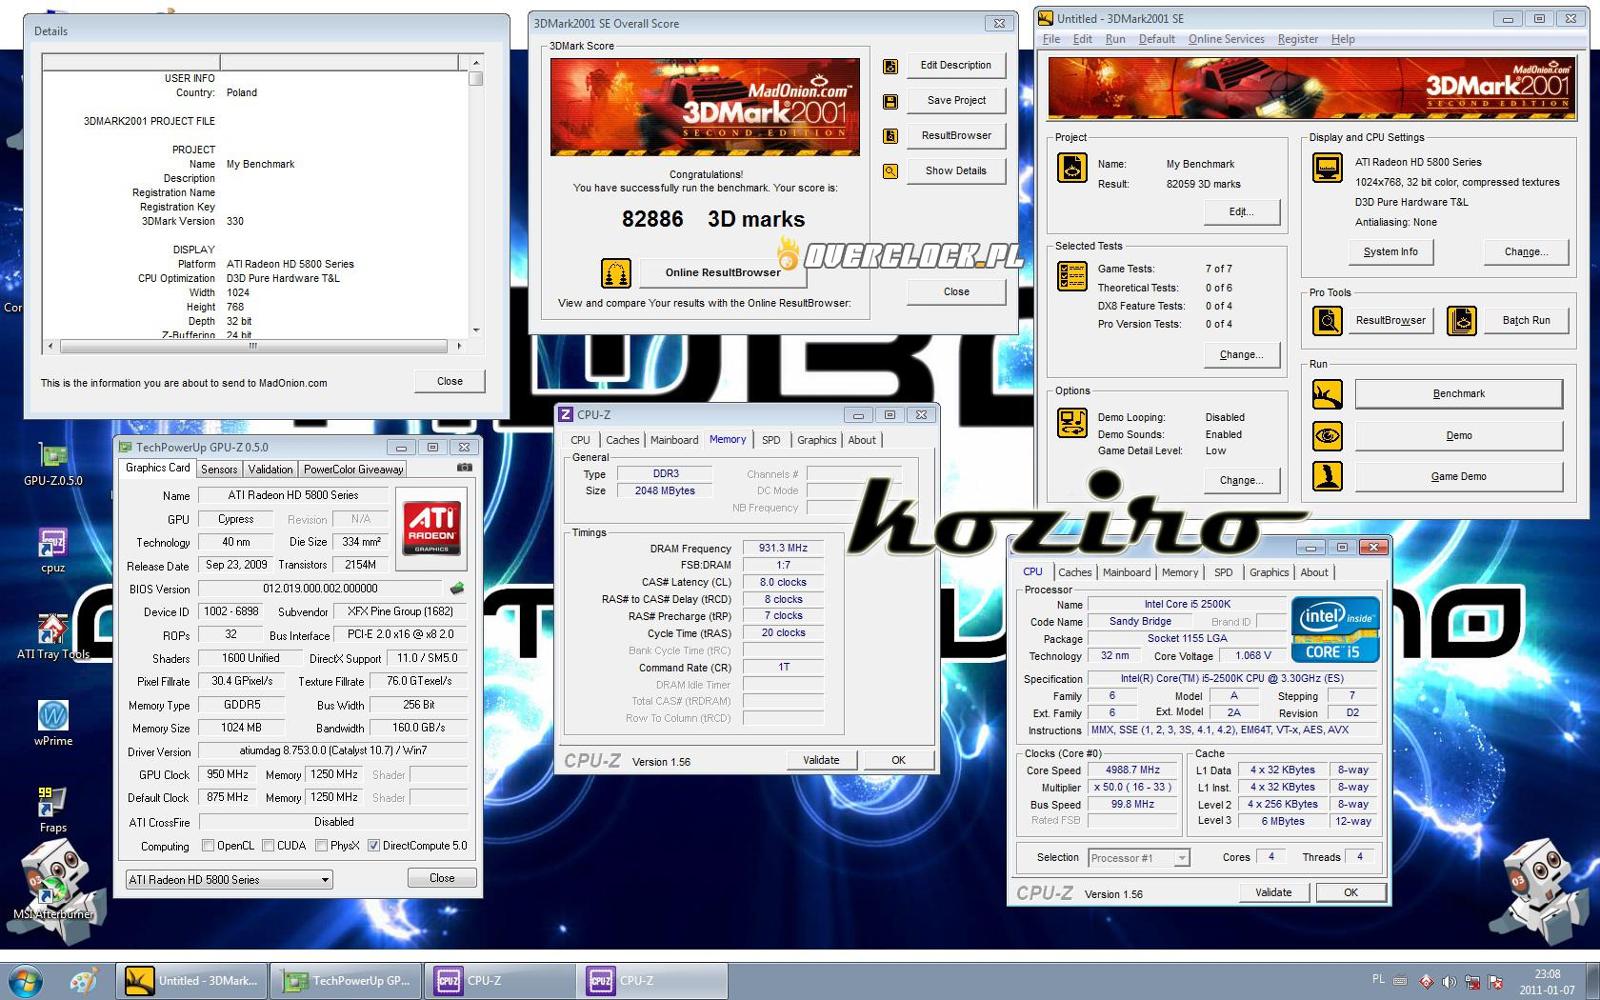
Task: Open the wPrime desktop icon
Action: click(x=53, y=724)
